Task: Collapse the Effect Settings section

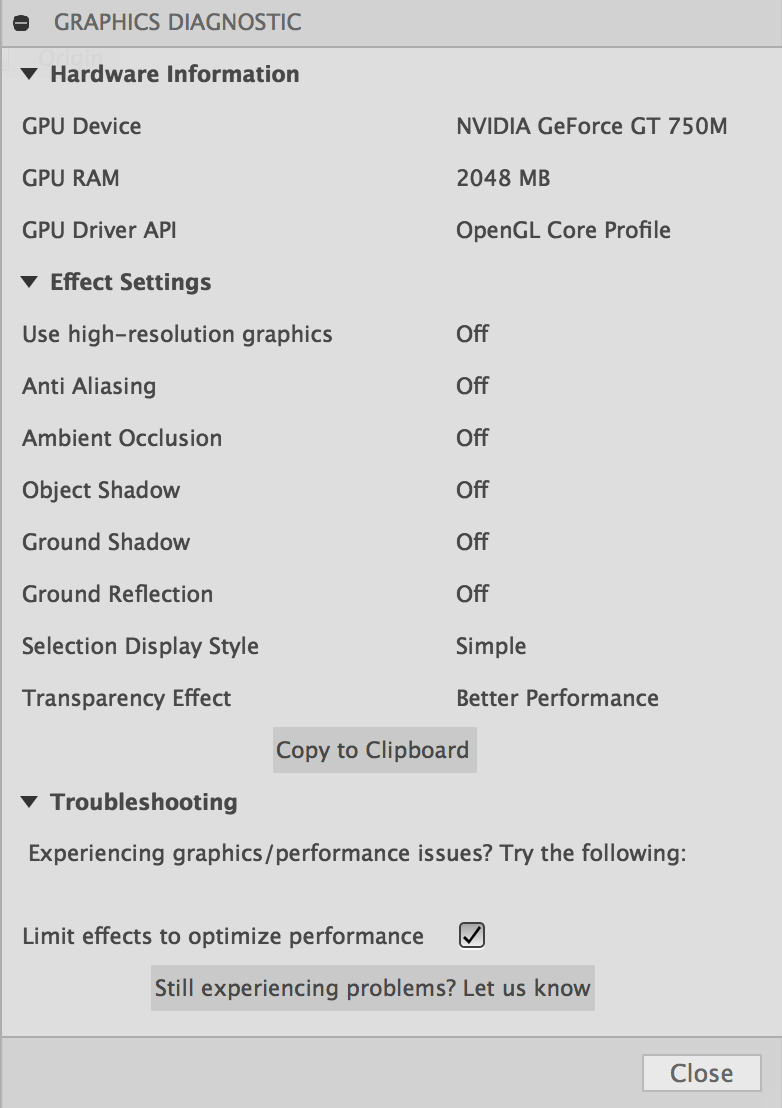Action: point(30,282)
